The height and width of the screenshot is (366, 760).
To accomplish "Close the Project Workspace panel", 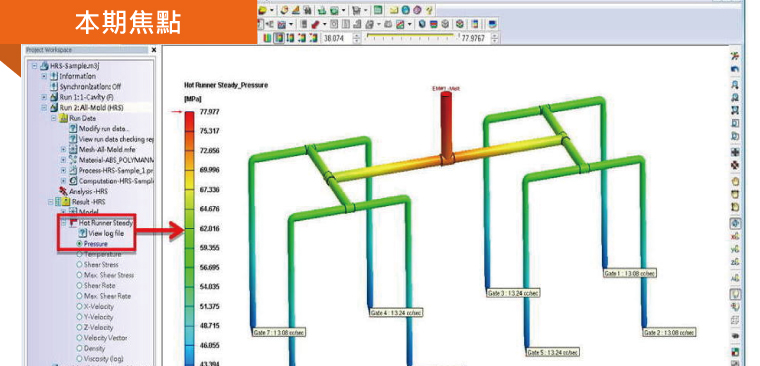I will click(x=154, y=50).
